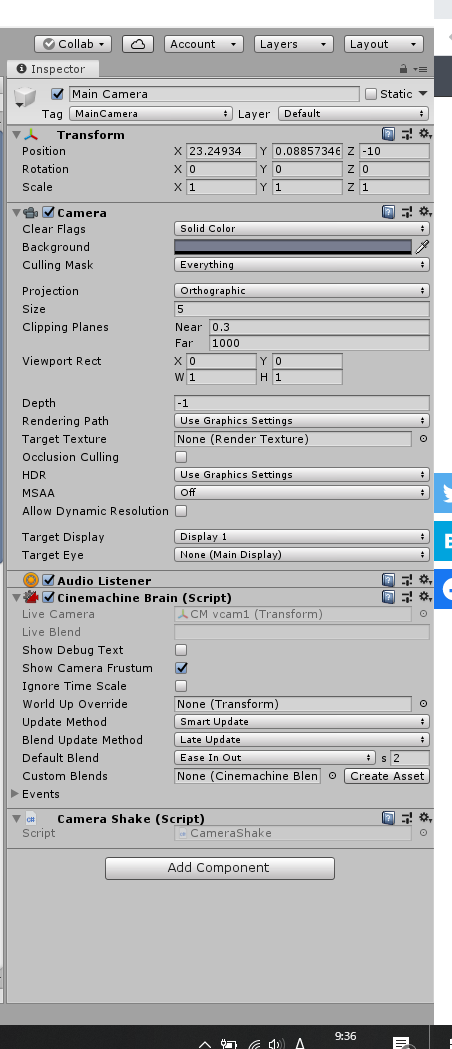452x1049 pixels.
Task: Click the Create Asset button
Action: [387, 776]
